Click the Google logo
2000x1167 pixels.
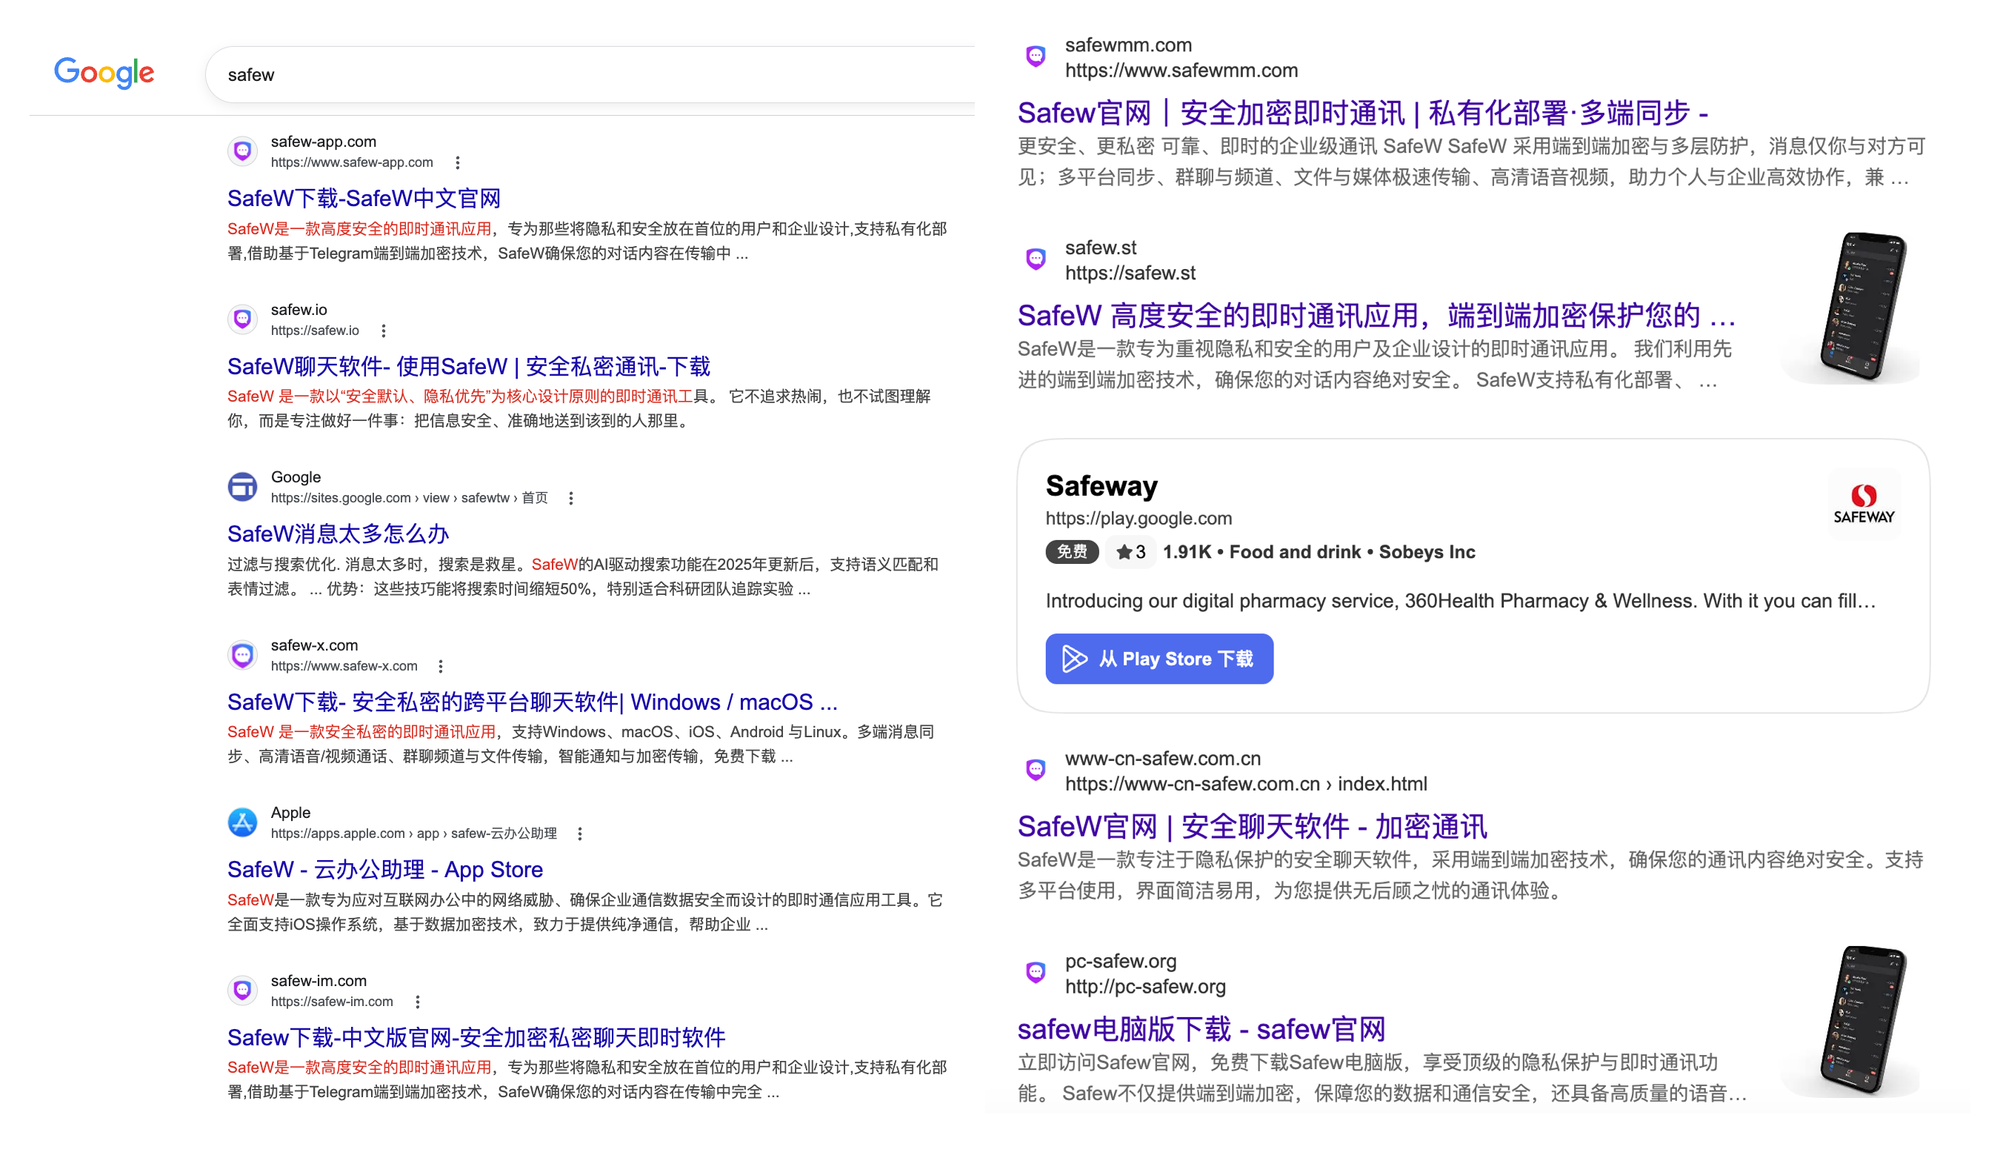click(x=104, y=73)
